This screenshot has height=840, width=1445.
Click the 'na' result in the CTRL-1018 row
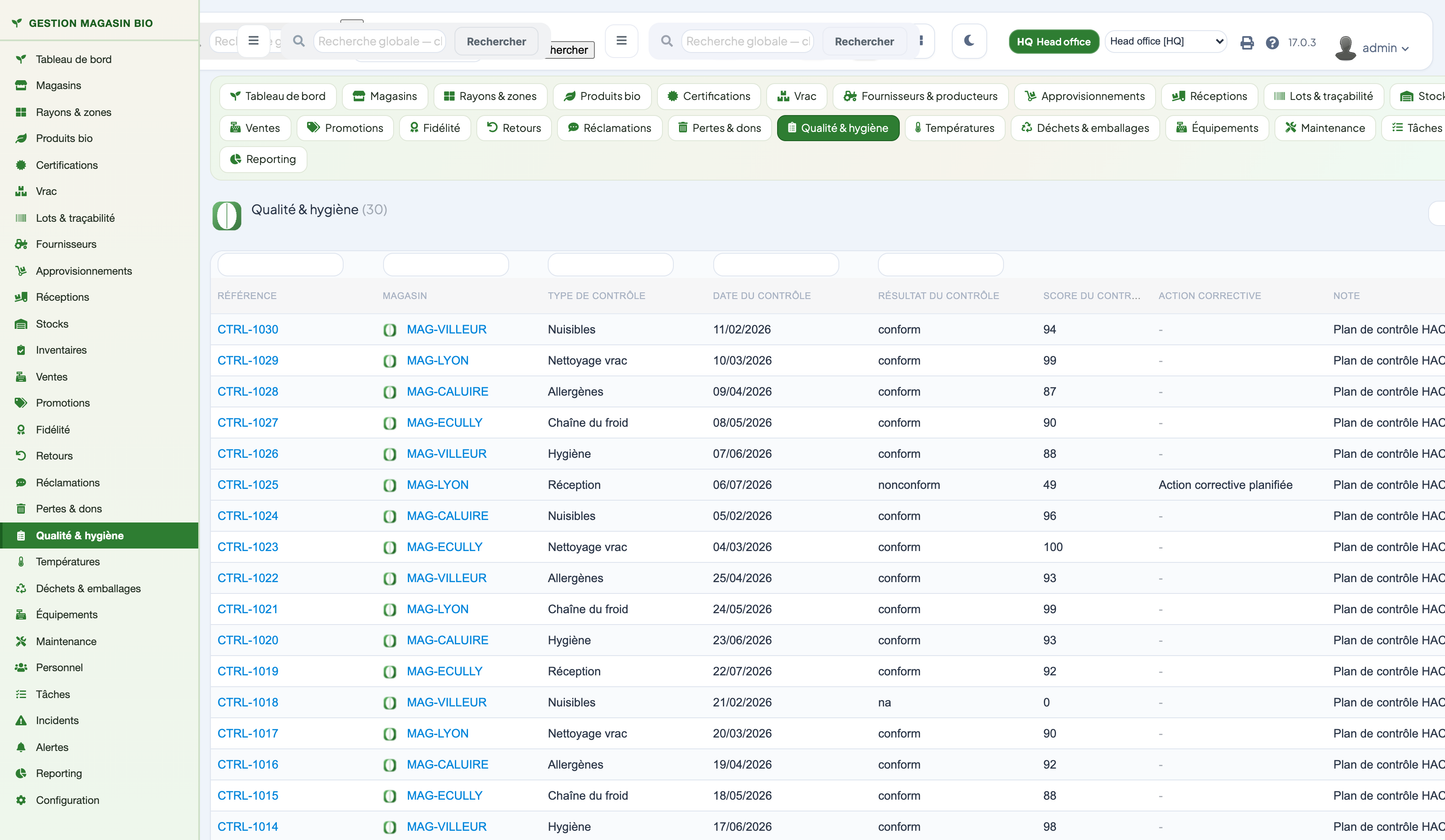pyautogui.click(x=884, y=703)
